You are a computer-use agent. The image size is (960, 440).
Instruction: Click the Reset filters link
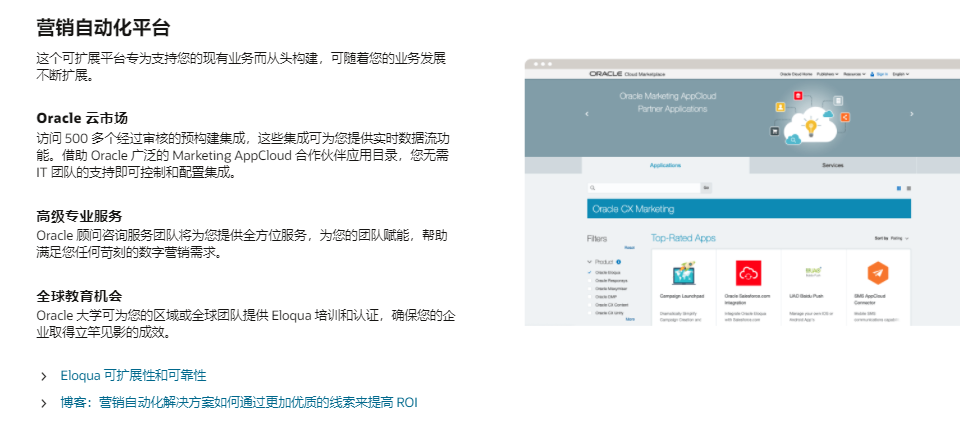(629, 248)
